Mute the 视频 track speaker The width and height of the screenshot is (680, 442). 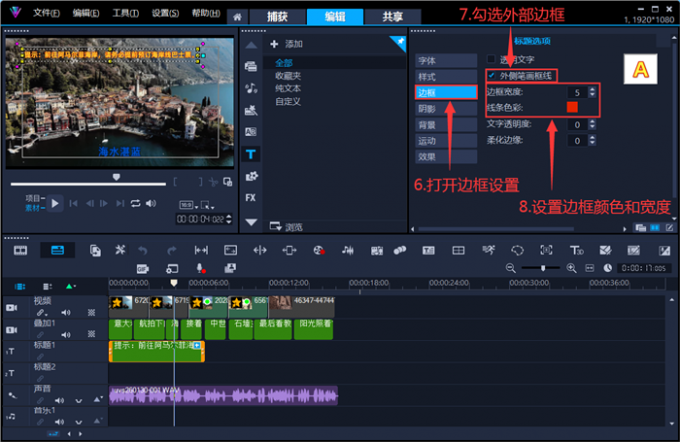tap(66, 312)
